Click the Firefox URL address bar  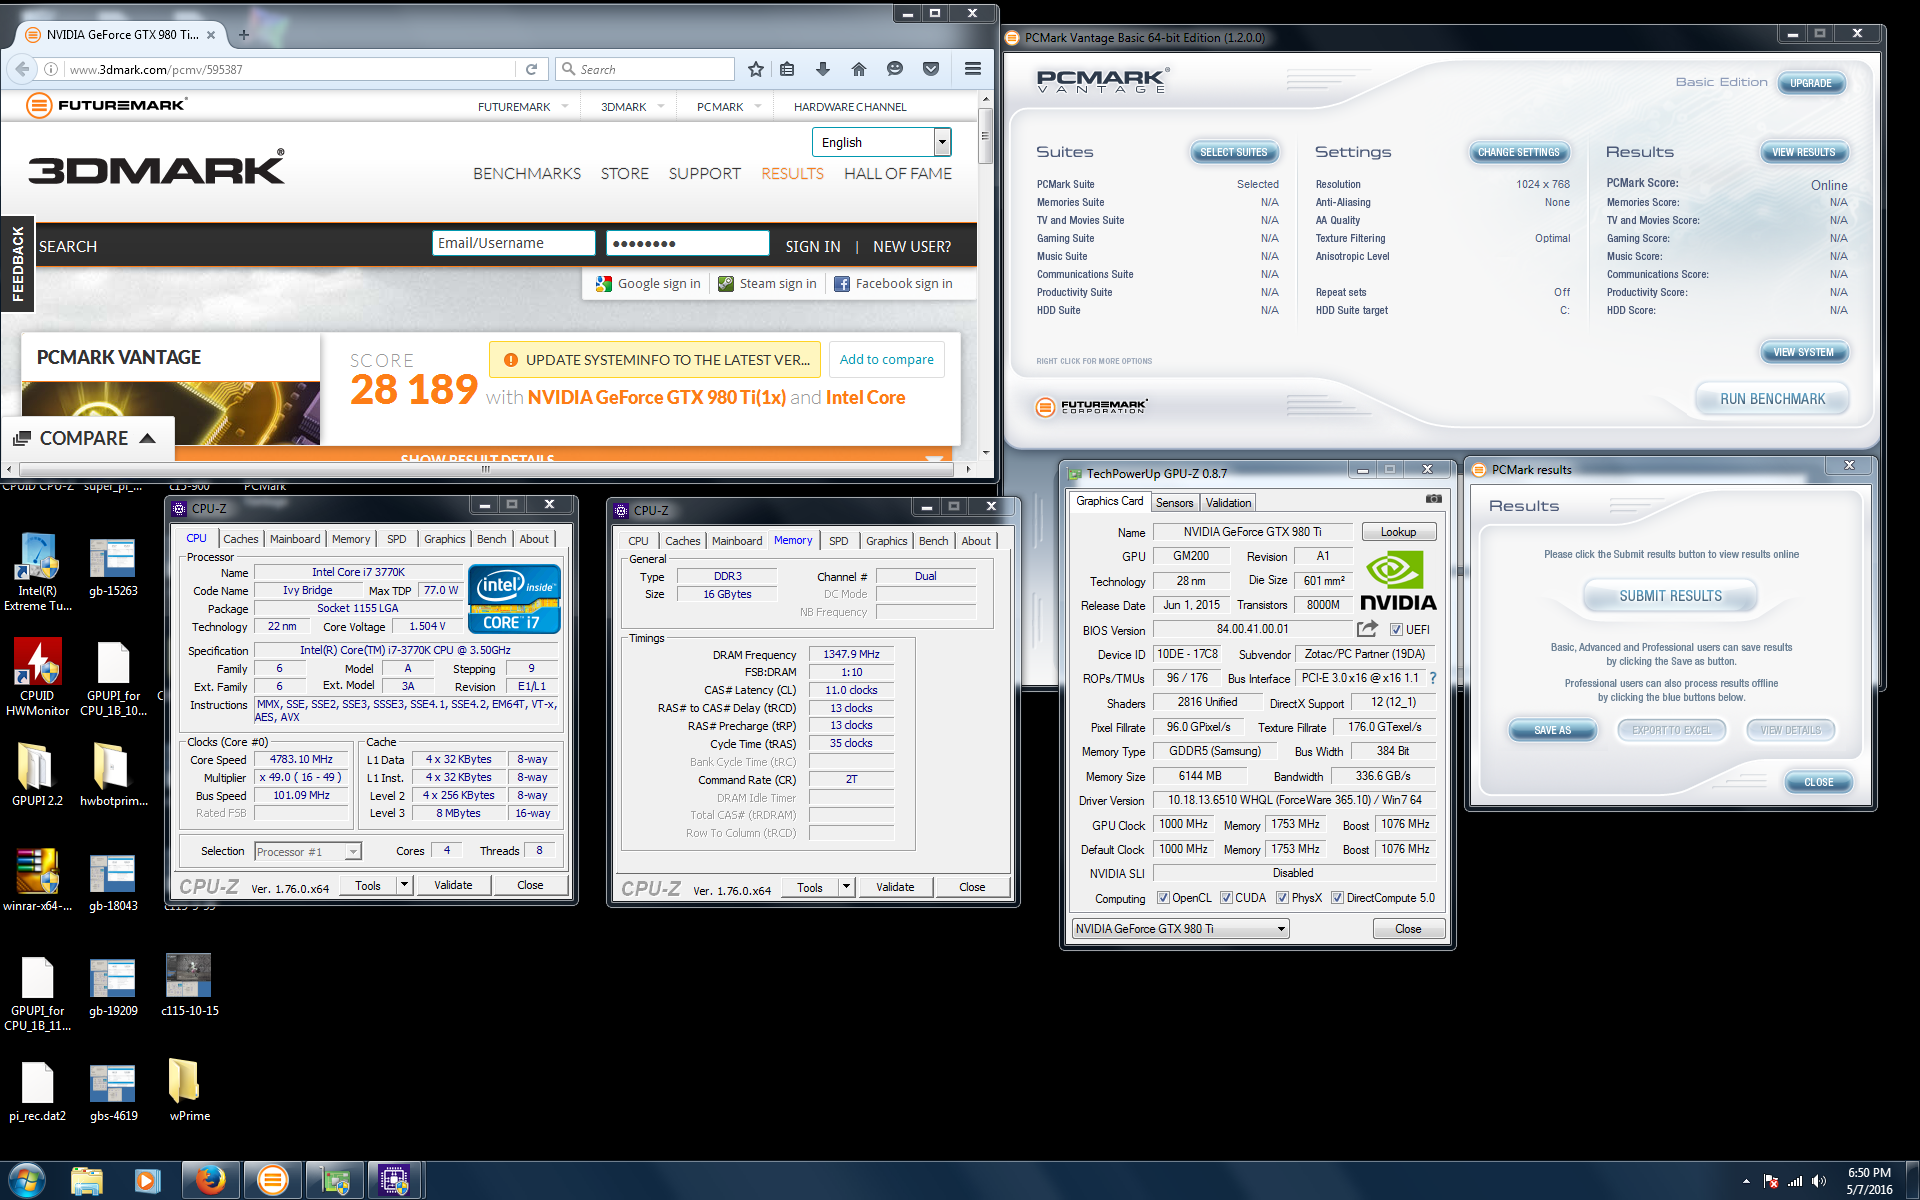[290, 69]
